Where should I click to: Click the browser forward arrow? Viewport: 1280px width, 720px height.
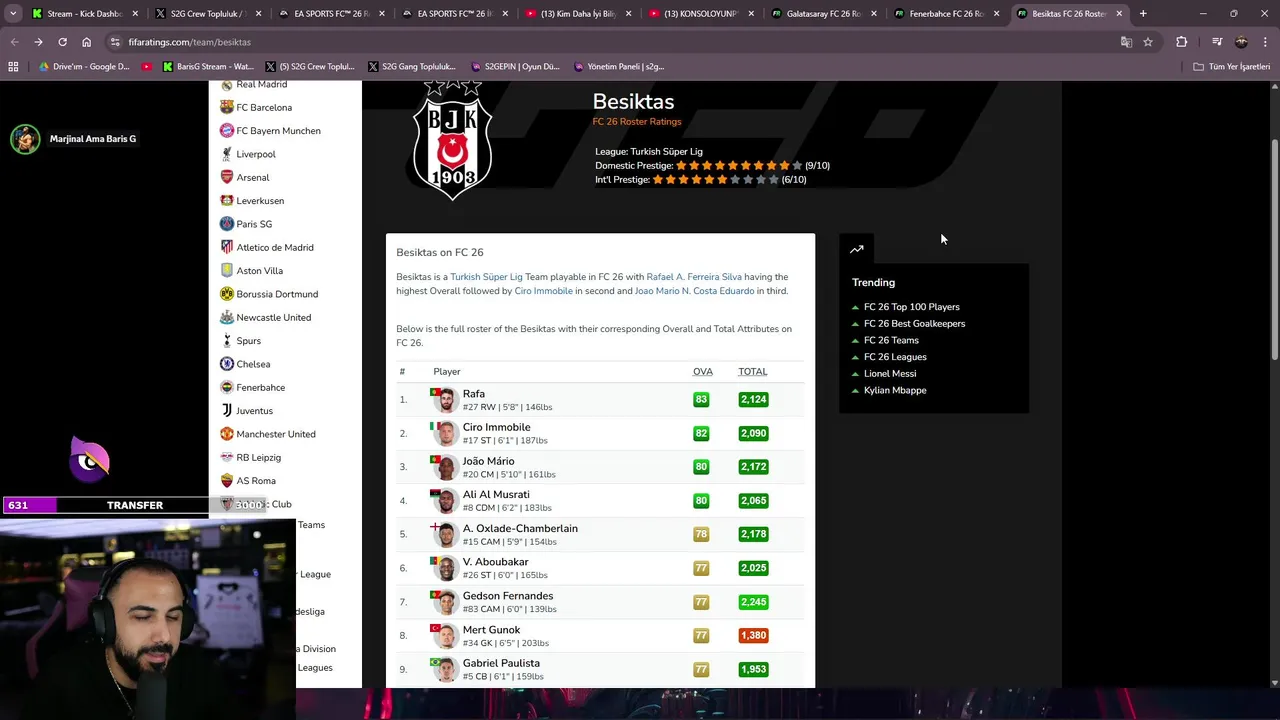(x=38, y=42)
